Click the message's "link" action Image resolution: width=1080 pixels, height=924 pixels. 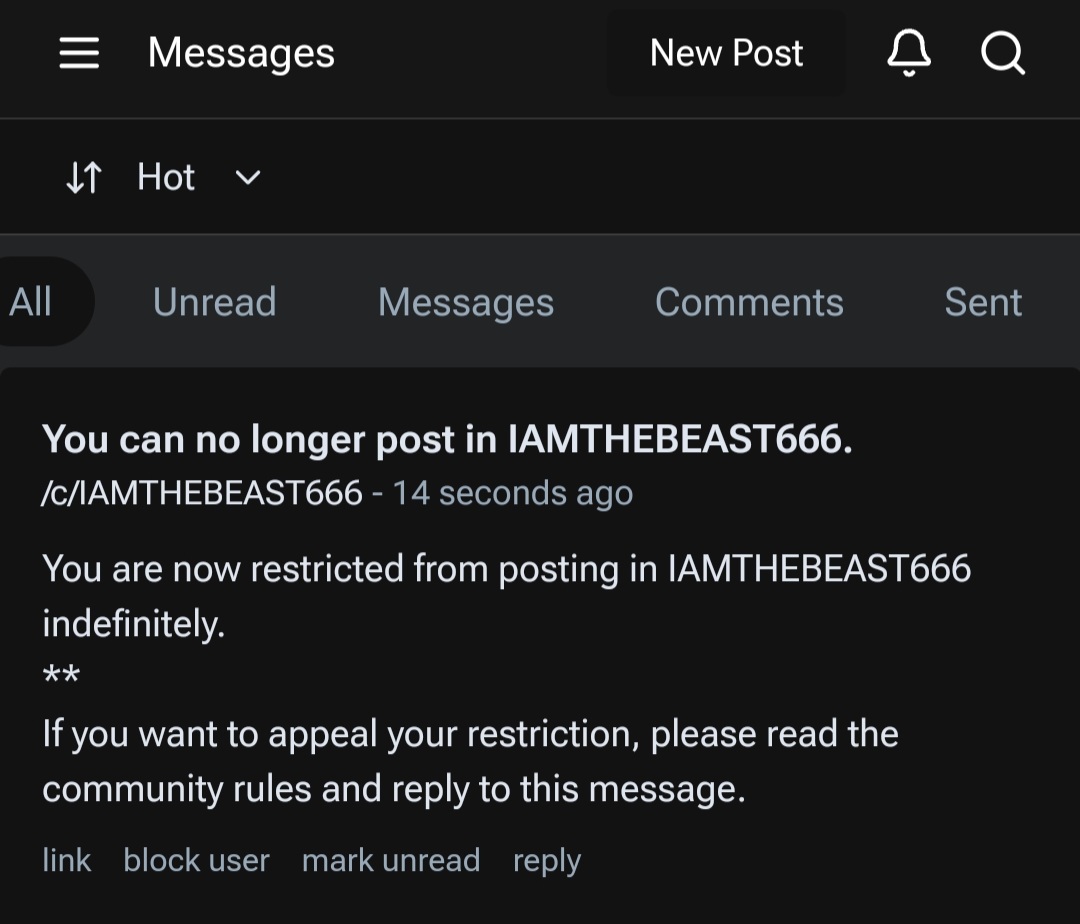point(66,860)
